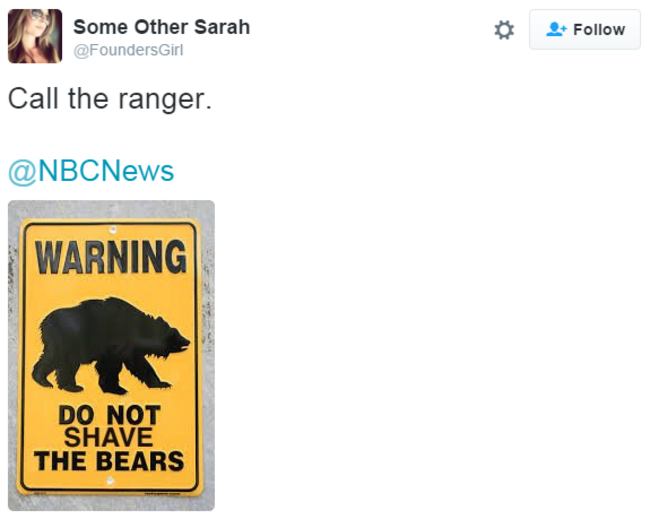Open Some Other Sarah's profile avatar
The image size is (650, 519).
tap(35, 36)
